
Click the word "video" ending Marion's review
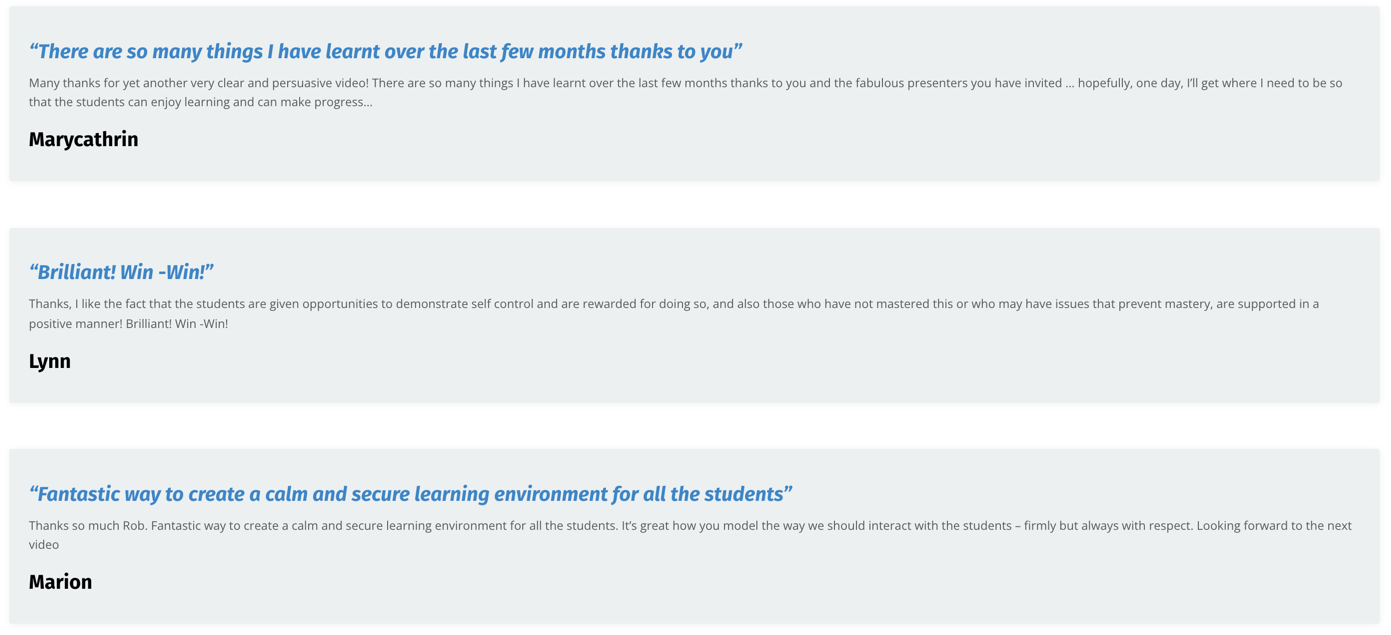[x=44, y=545]
